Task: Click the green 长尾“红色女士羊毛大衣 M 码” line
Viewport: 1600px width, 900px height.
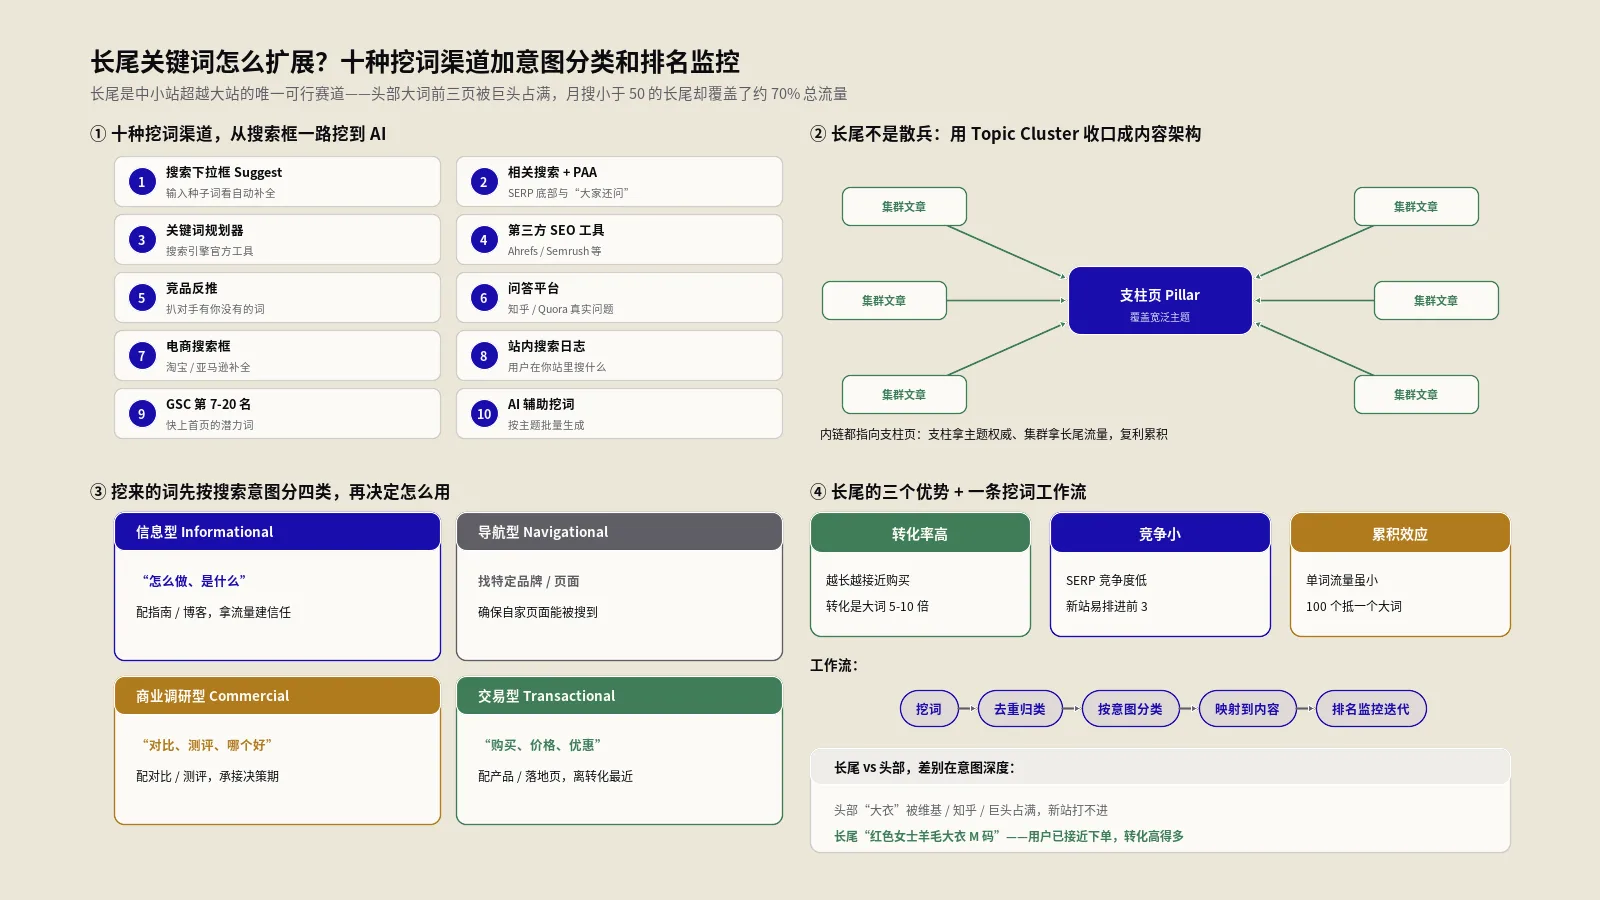Action: click(1009, 836)
